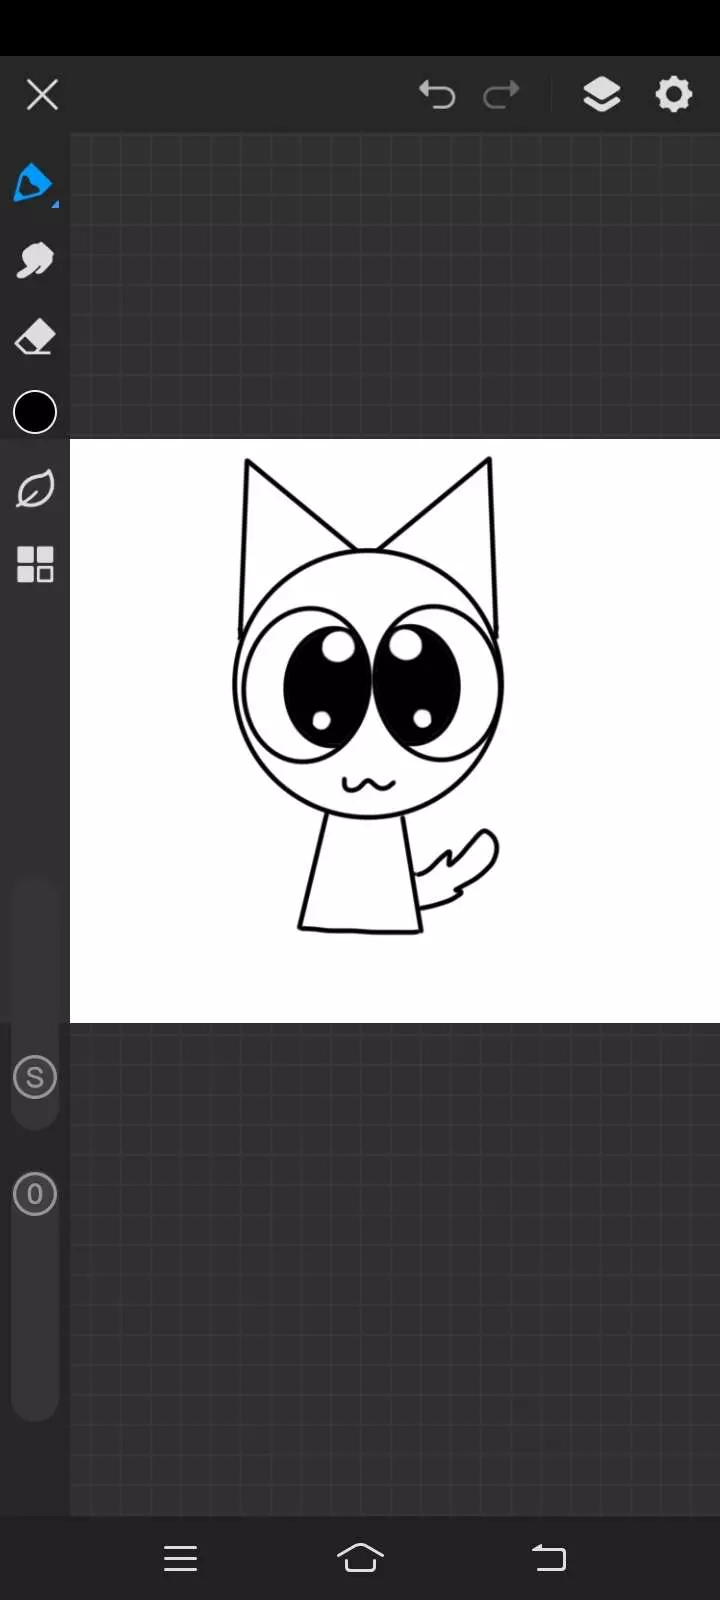
Task: Select the smudge blend tool
Action: tap(34, 261)
